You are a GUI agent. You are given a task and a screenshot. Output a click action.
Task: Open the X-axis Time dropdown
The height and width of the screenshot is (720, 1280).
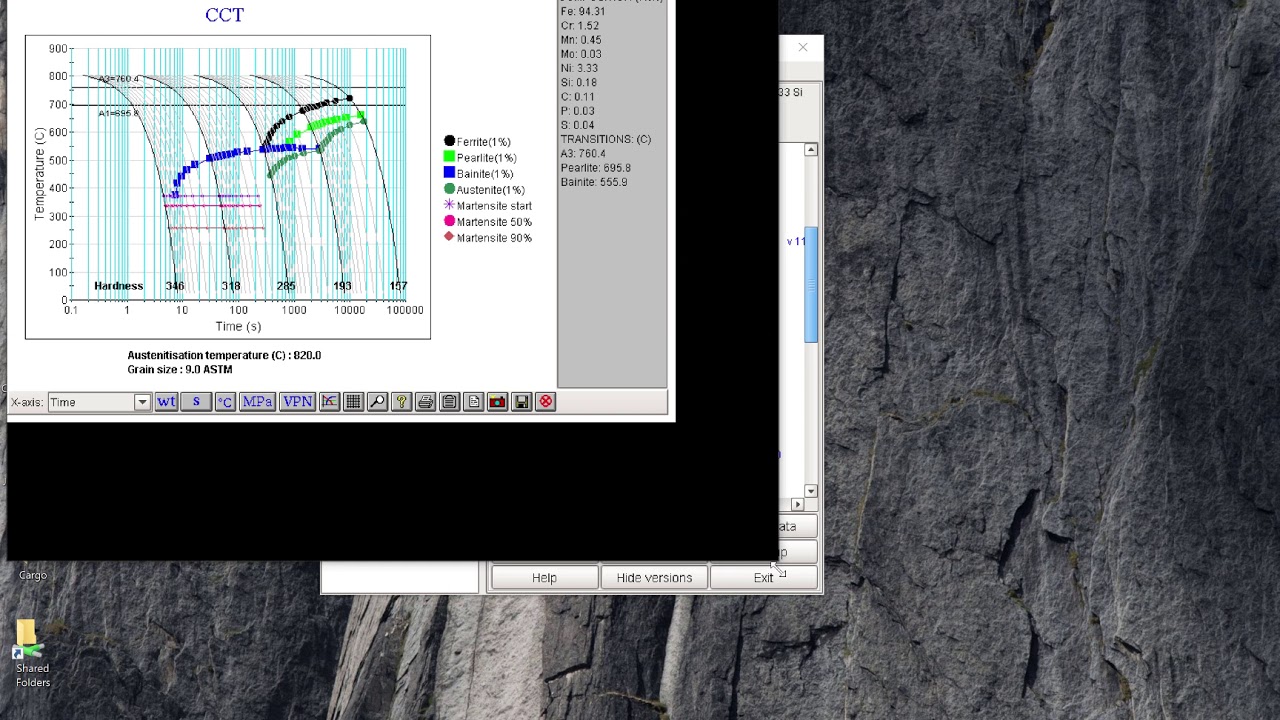[x=98, y=402]
